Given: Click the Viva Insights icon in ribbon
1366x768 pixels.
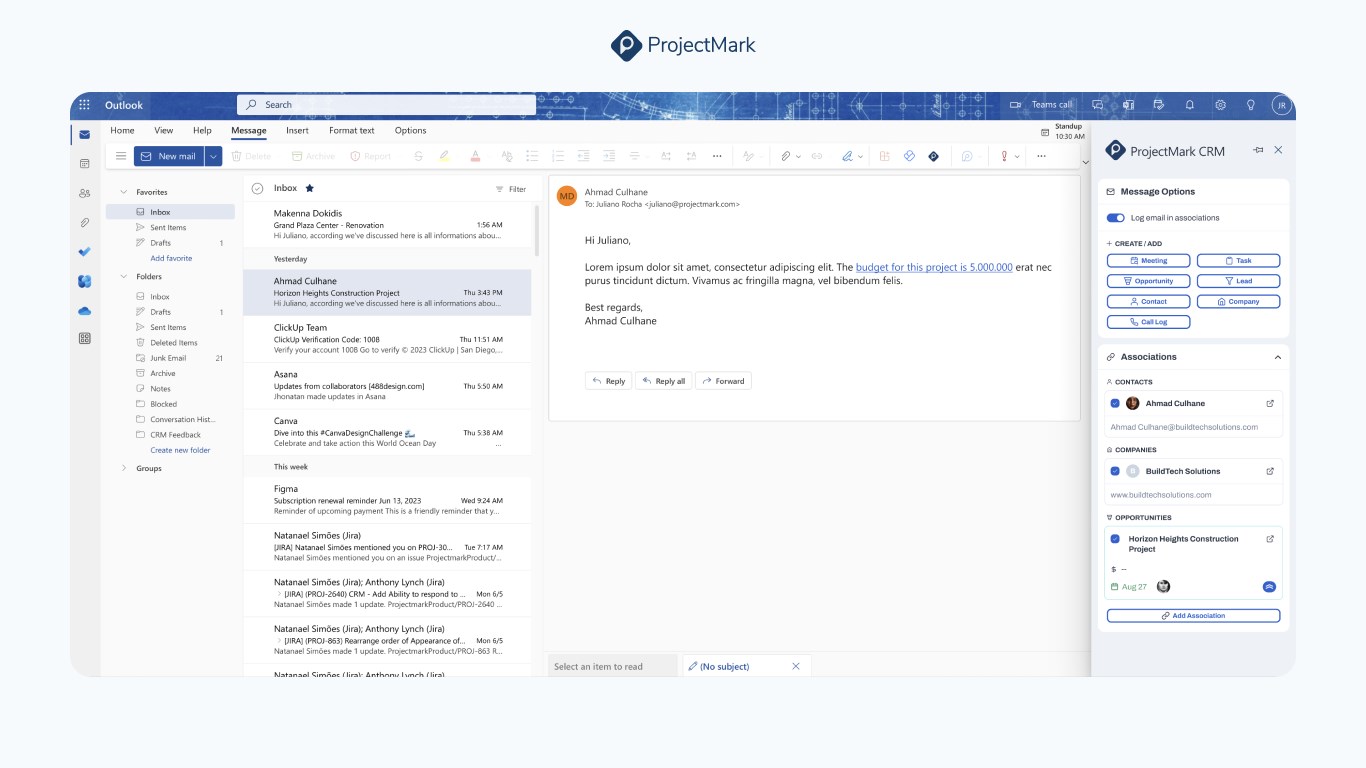Looking at the screenshot, I should point(909,156).
